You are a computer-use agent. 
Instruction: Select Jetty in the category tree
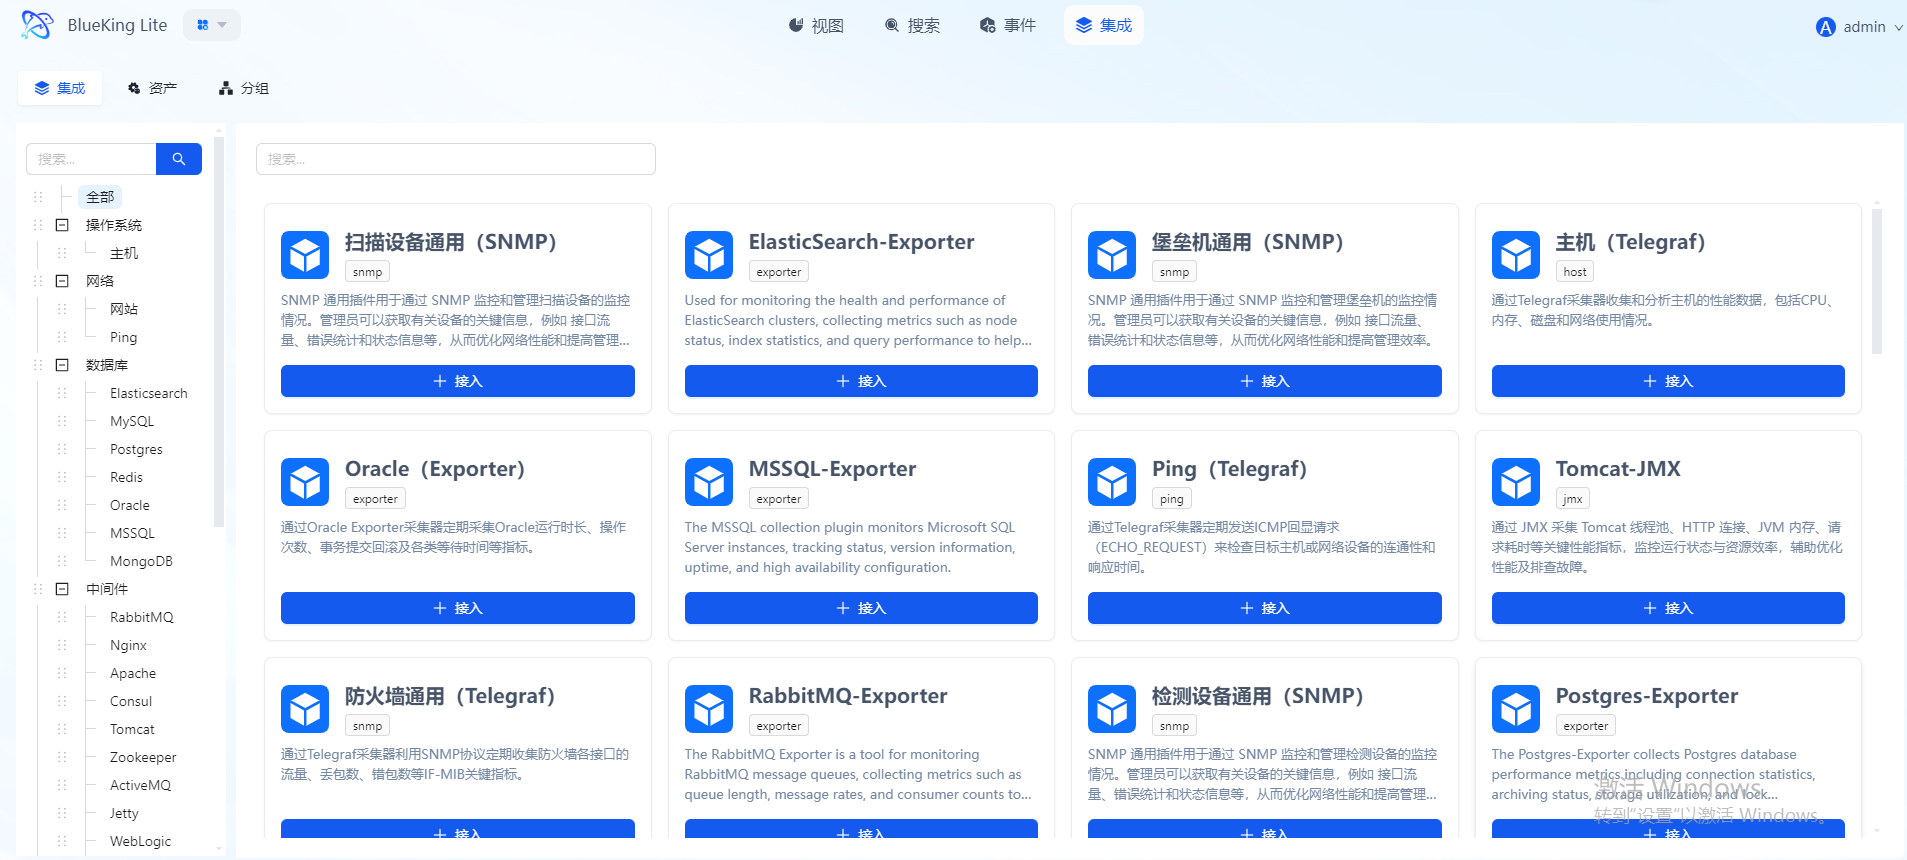click(x=124, y=813)
